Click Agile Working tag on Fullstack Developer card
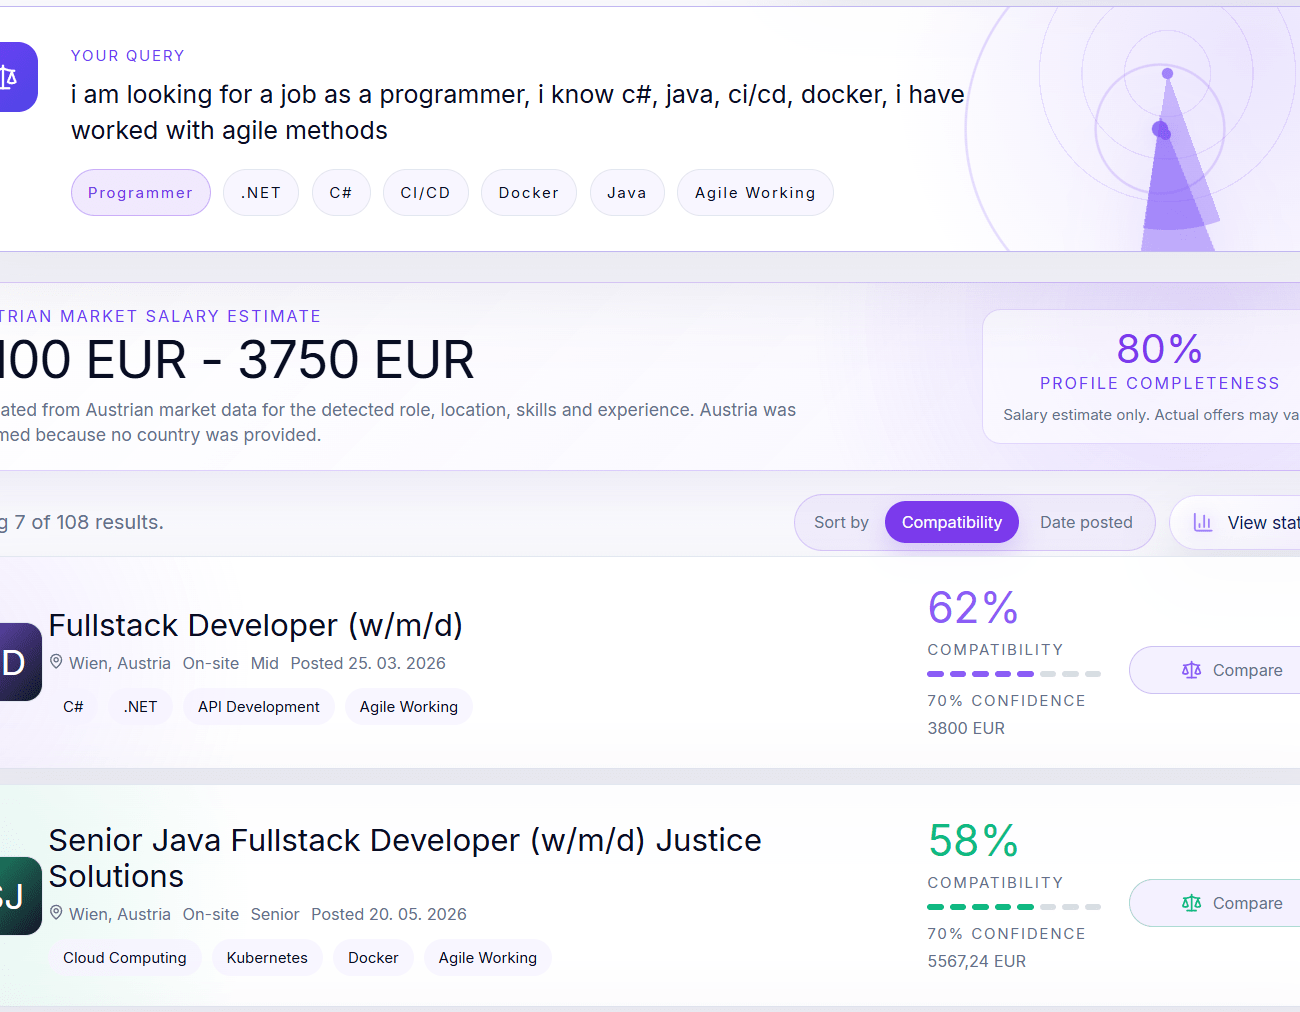This screenshot has height=1012, width=1300. (409, 706)
